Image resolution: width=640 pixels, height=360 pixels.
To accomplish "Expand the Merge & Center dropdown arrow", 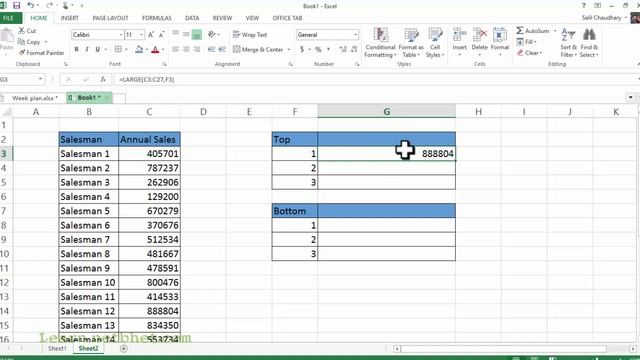I will point(289,49).
